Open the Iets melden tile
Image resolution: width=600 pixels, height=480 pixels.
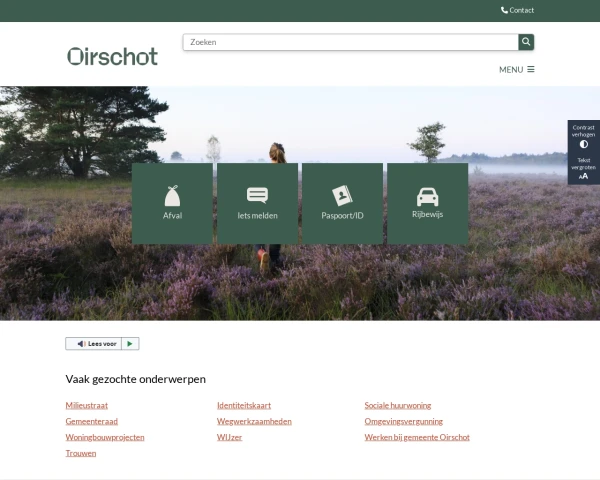pyautogui.click(x=258, y=204)
